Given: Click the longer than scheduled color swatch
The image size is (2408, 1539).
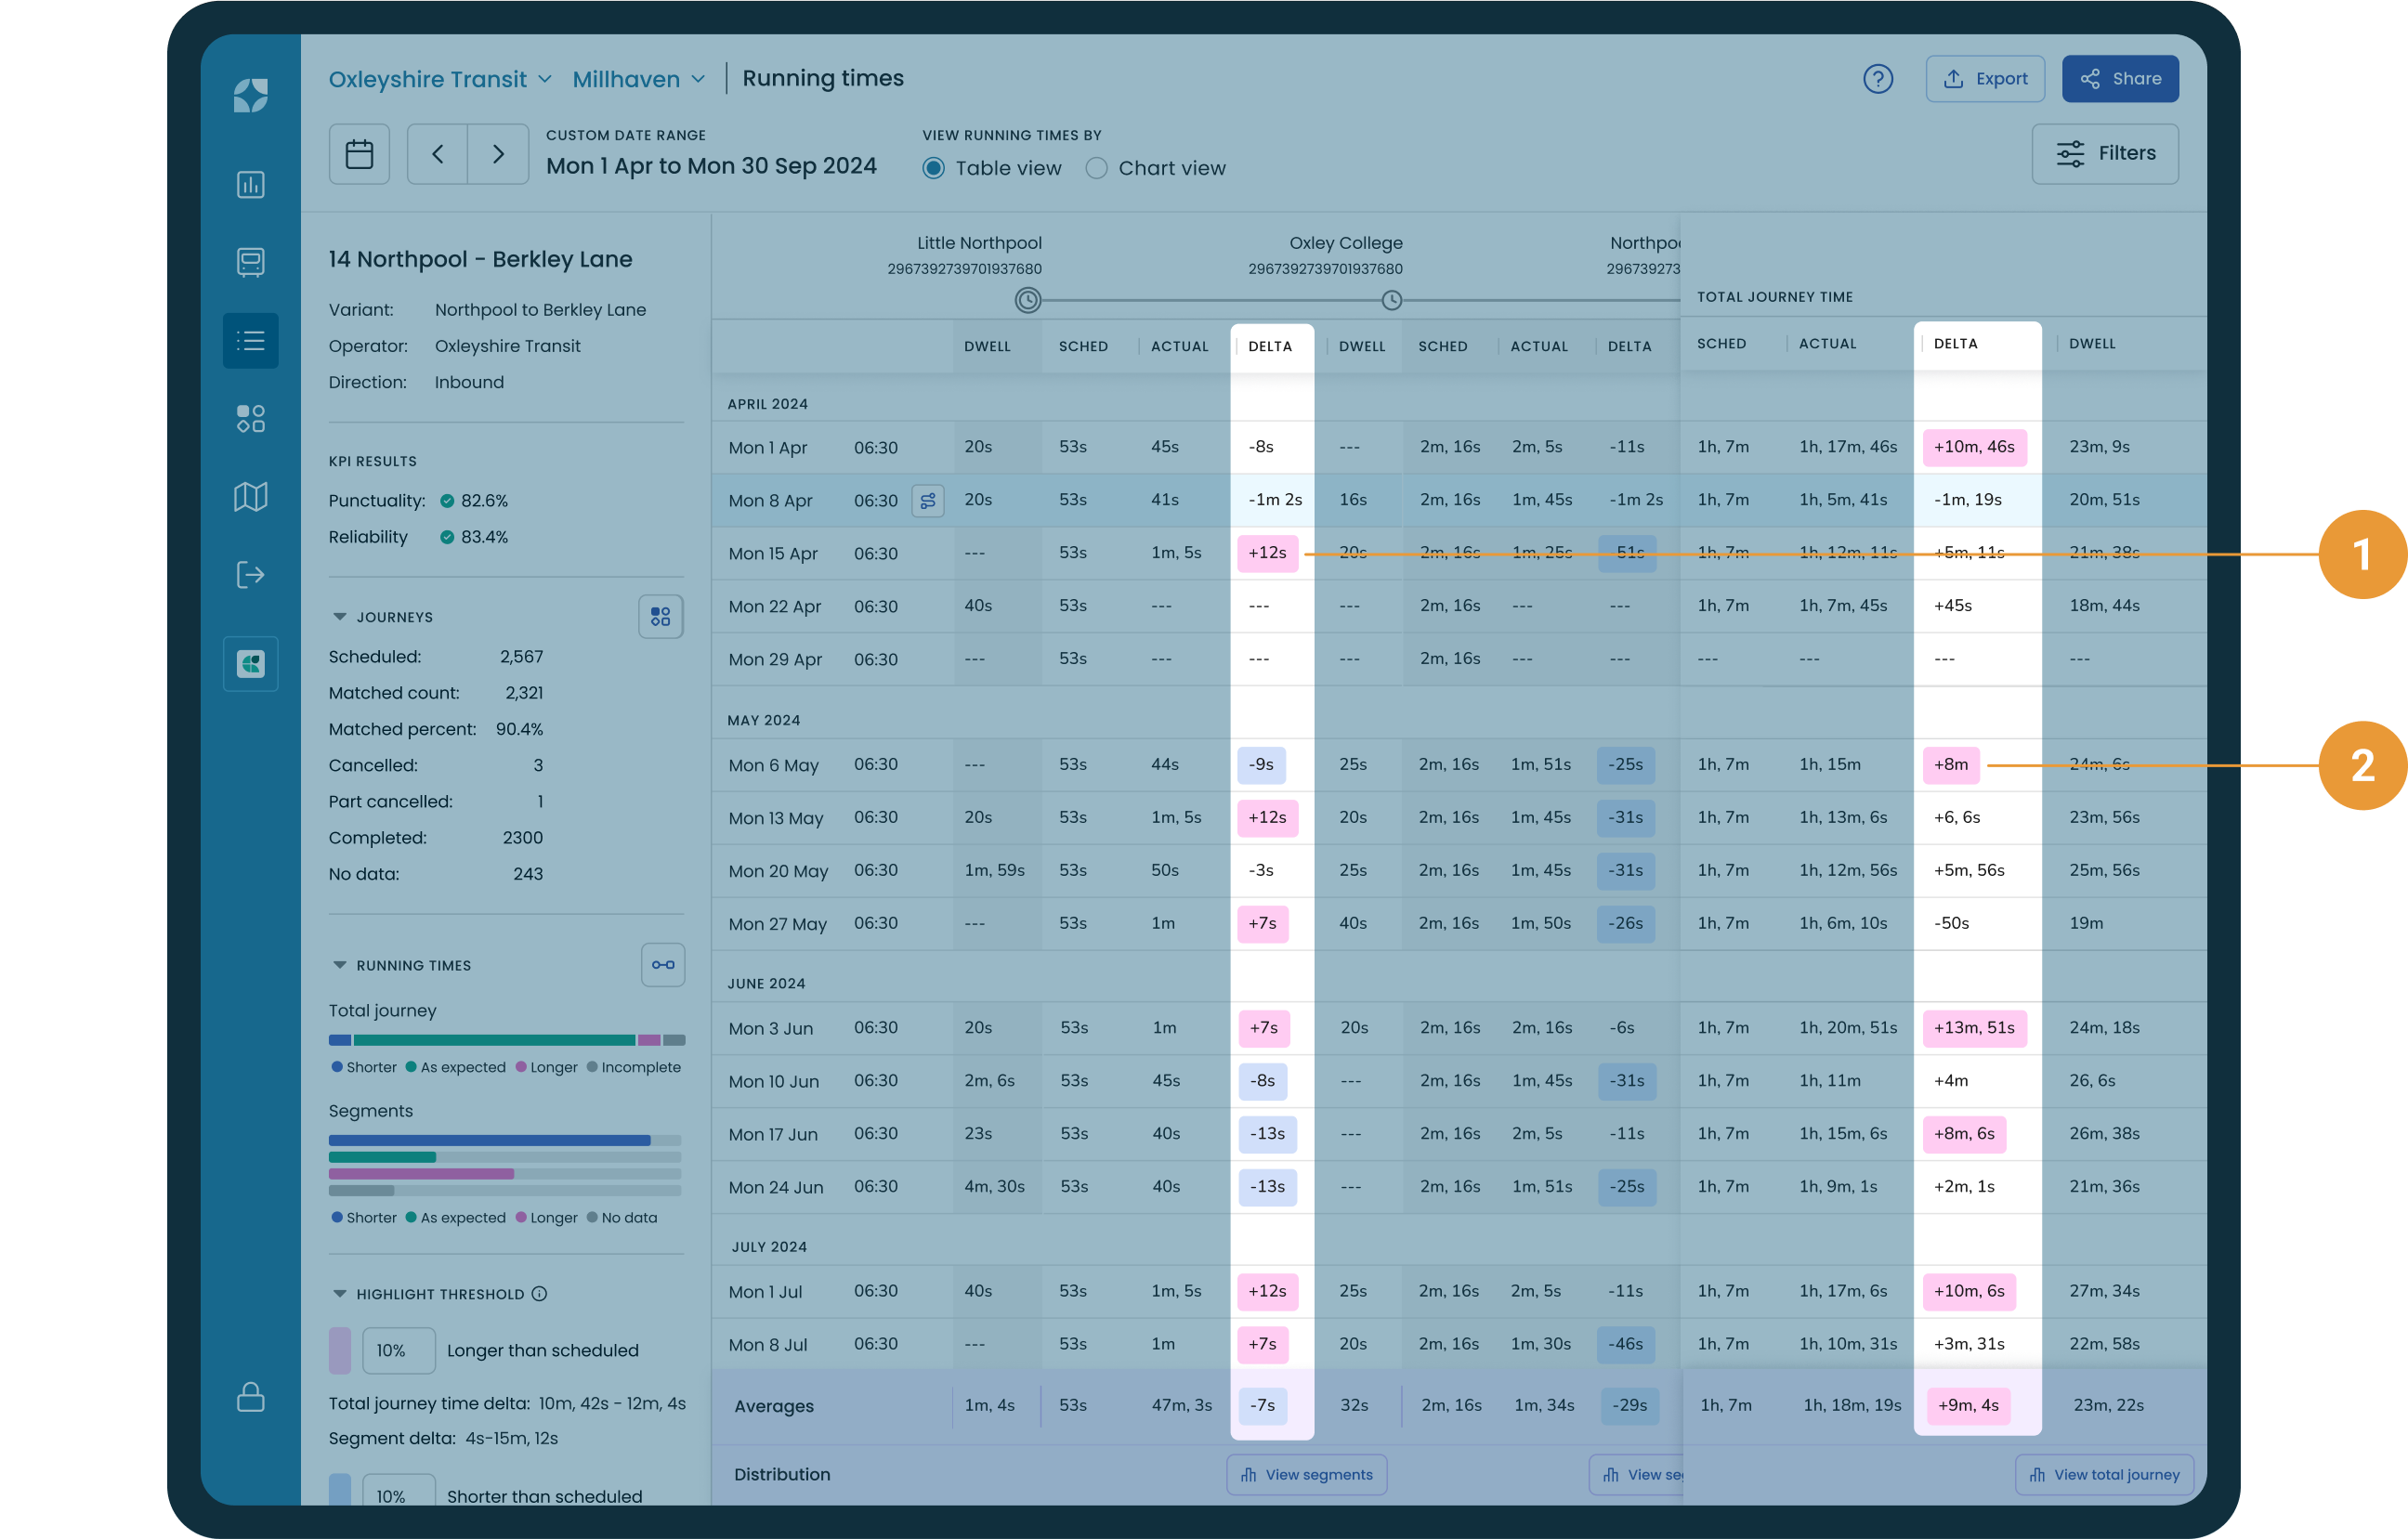Looking at the screenshot, I should [x=340, y=1350].
